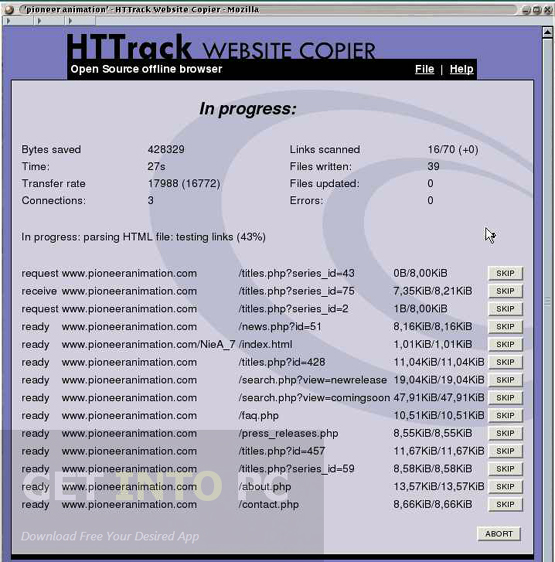The width and height of the screenshot is (555, 562).
Task: Skip the titles.php?id=428 download
Action: (x=505, y=362)
